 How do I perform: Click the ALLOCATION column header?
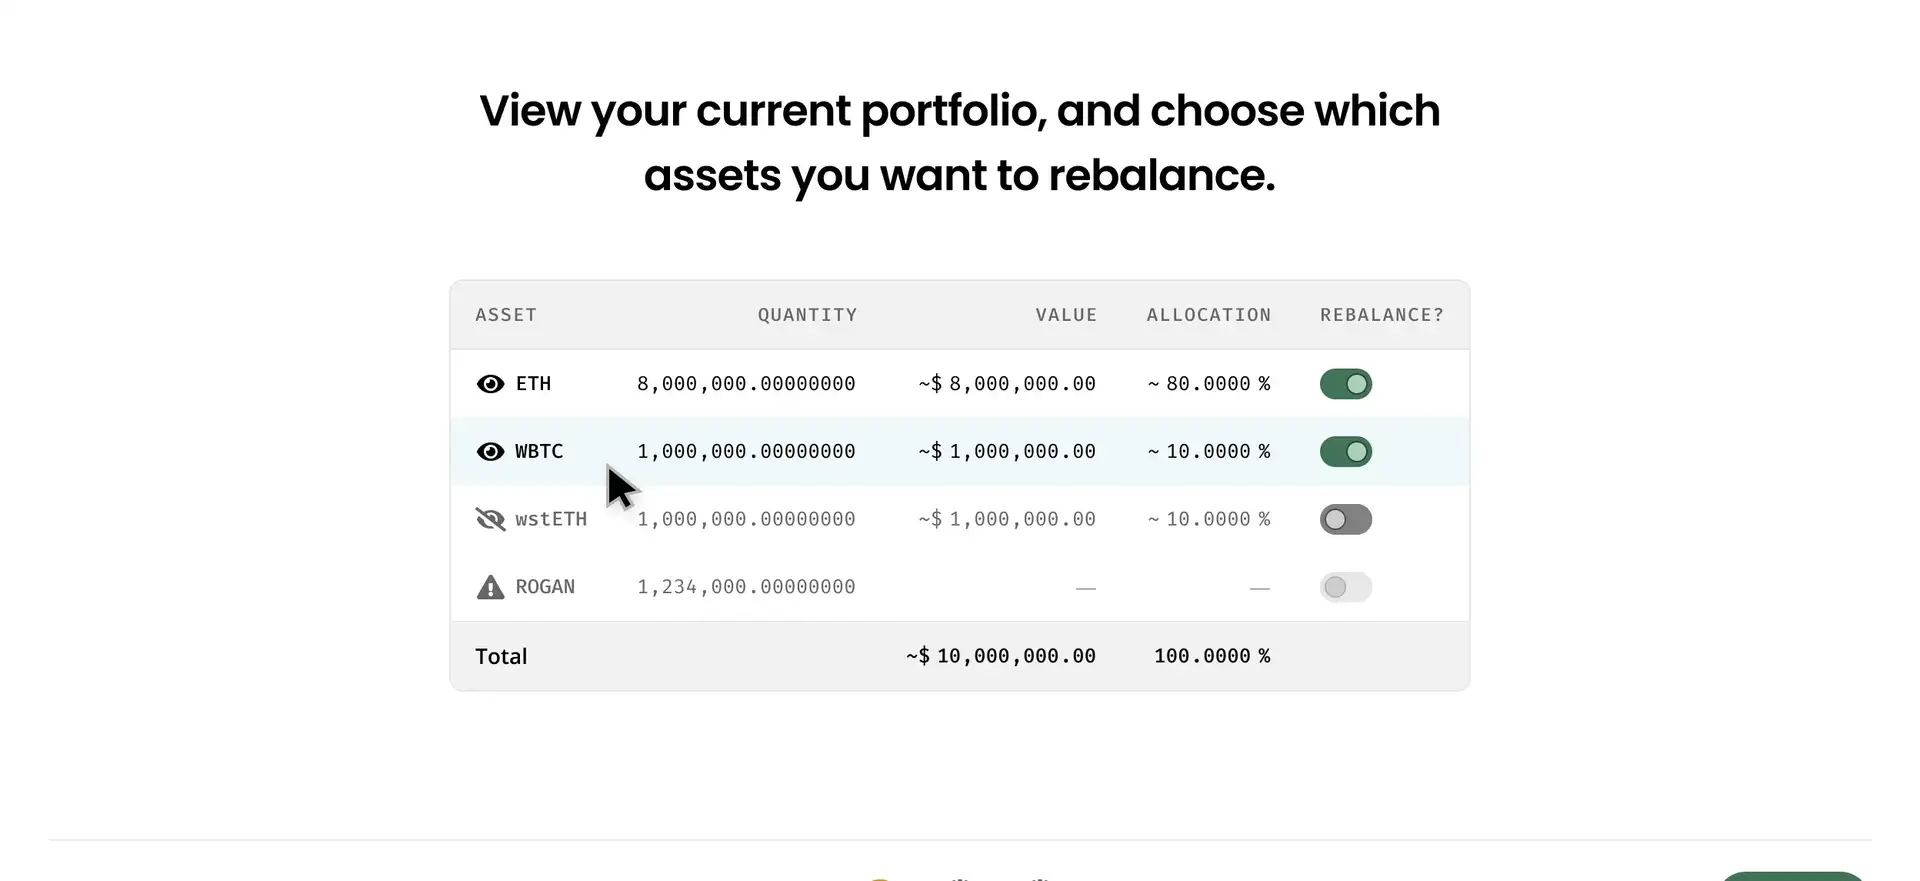coord(1208,315)
